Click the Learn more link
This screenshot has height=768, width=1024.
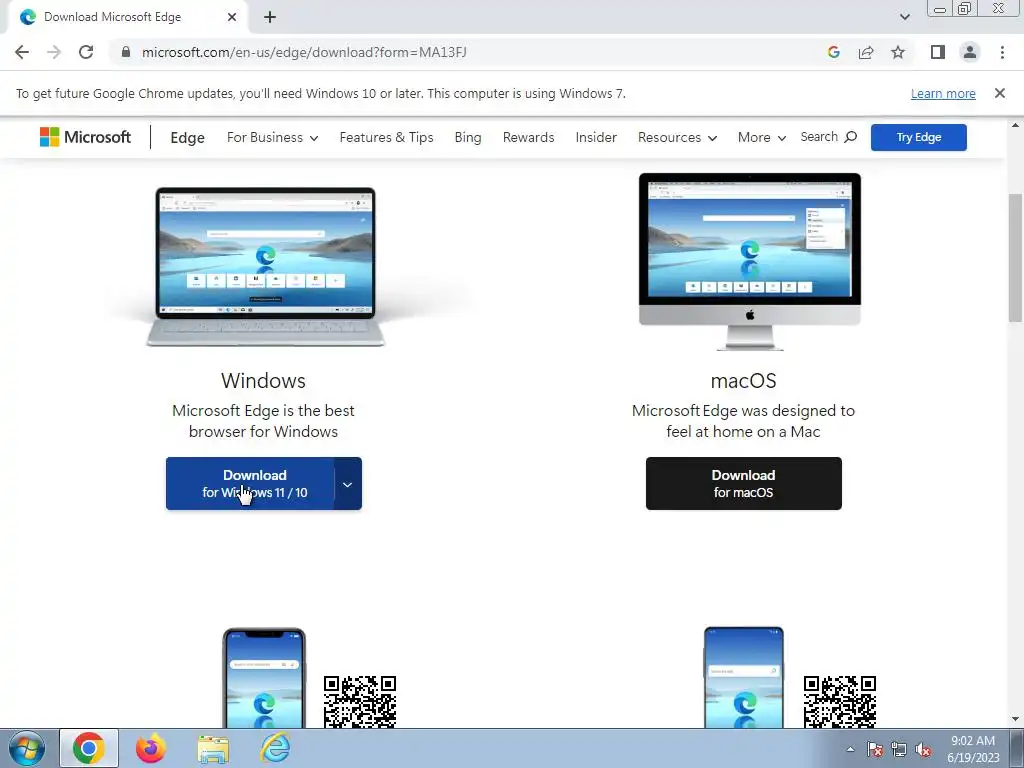[943, 93]
